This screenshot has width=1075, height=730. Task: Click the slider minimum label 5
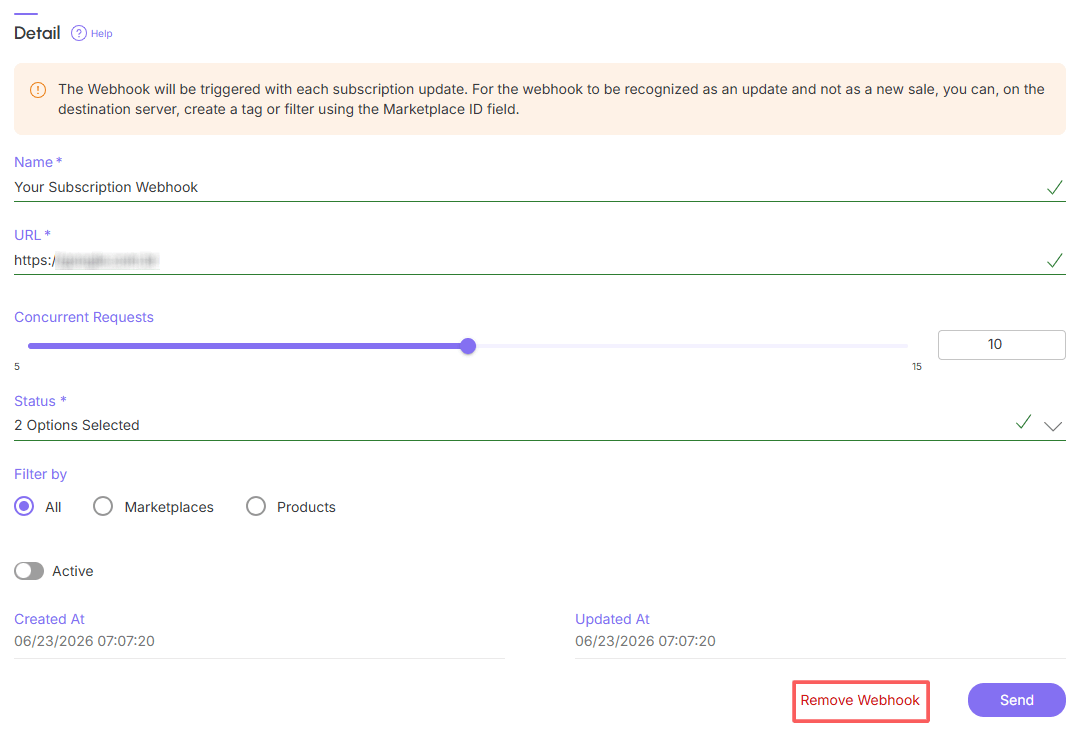coord(17,367)
